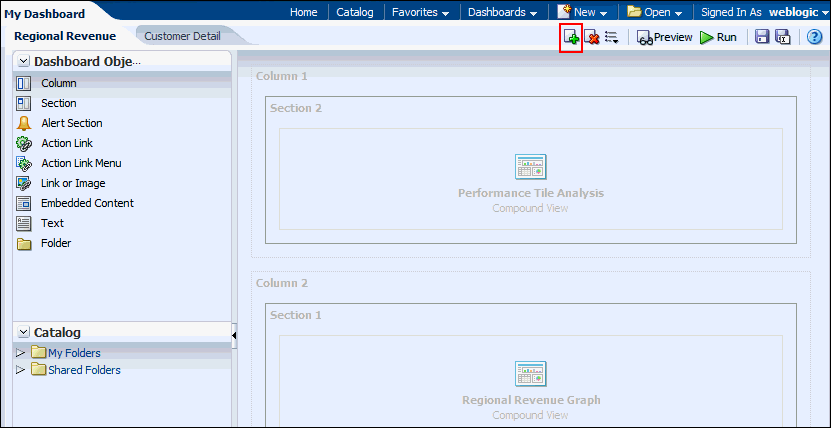The image size is (831, 428).
Task: Open the Open dropdown menu
Action: [x=654, y=12]
